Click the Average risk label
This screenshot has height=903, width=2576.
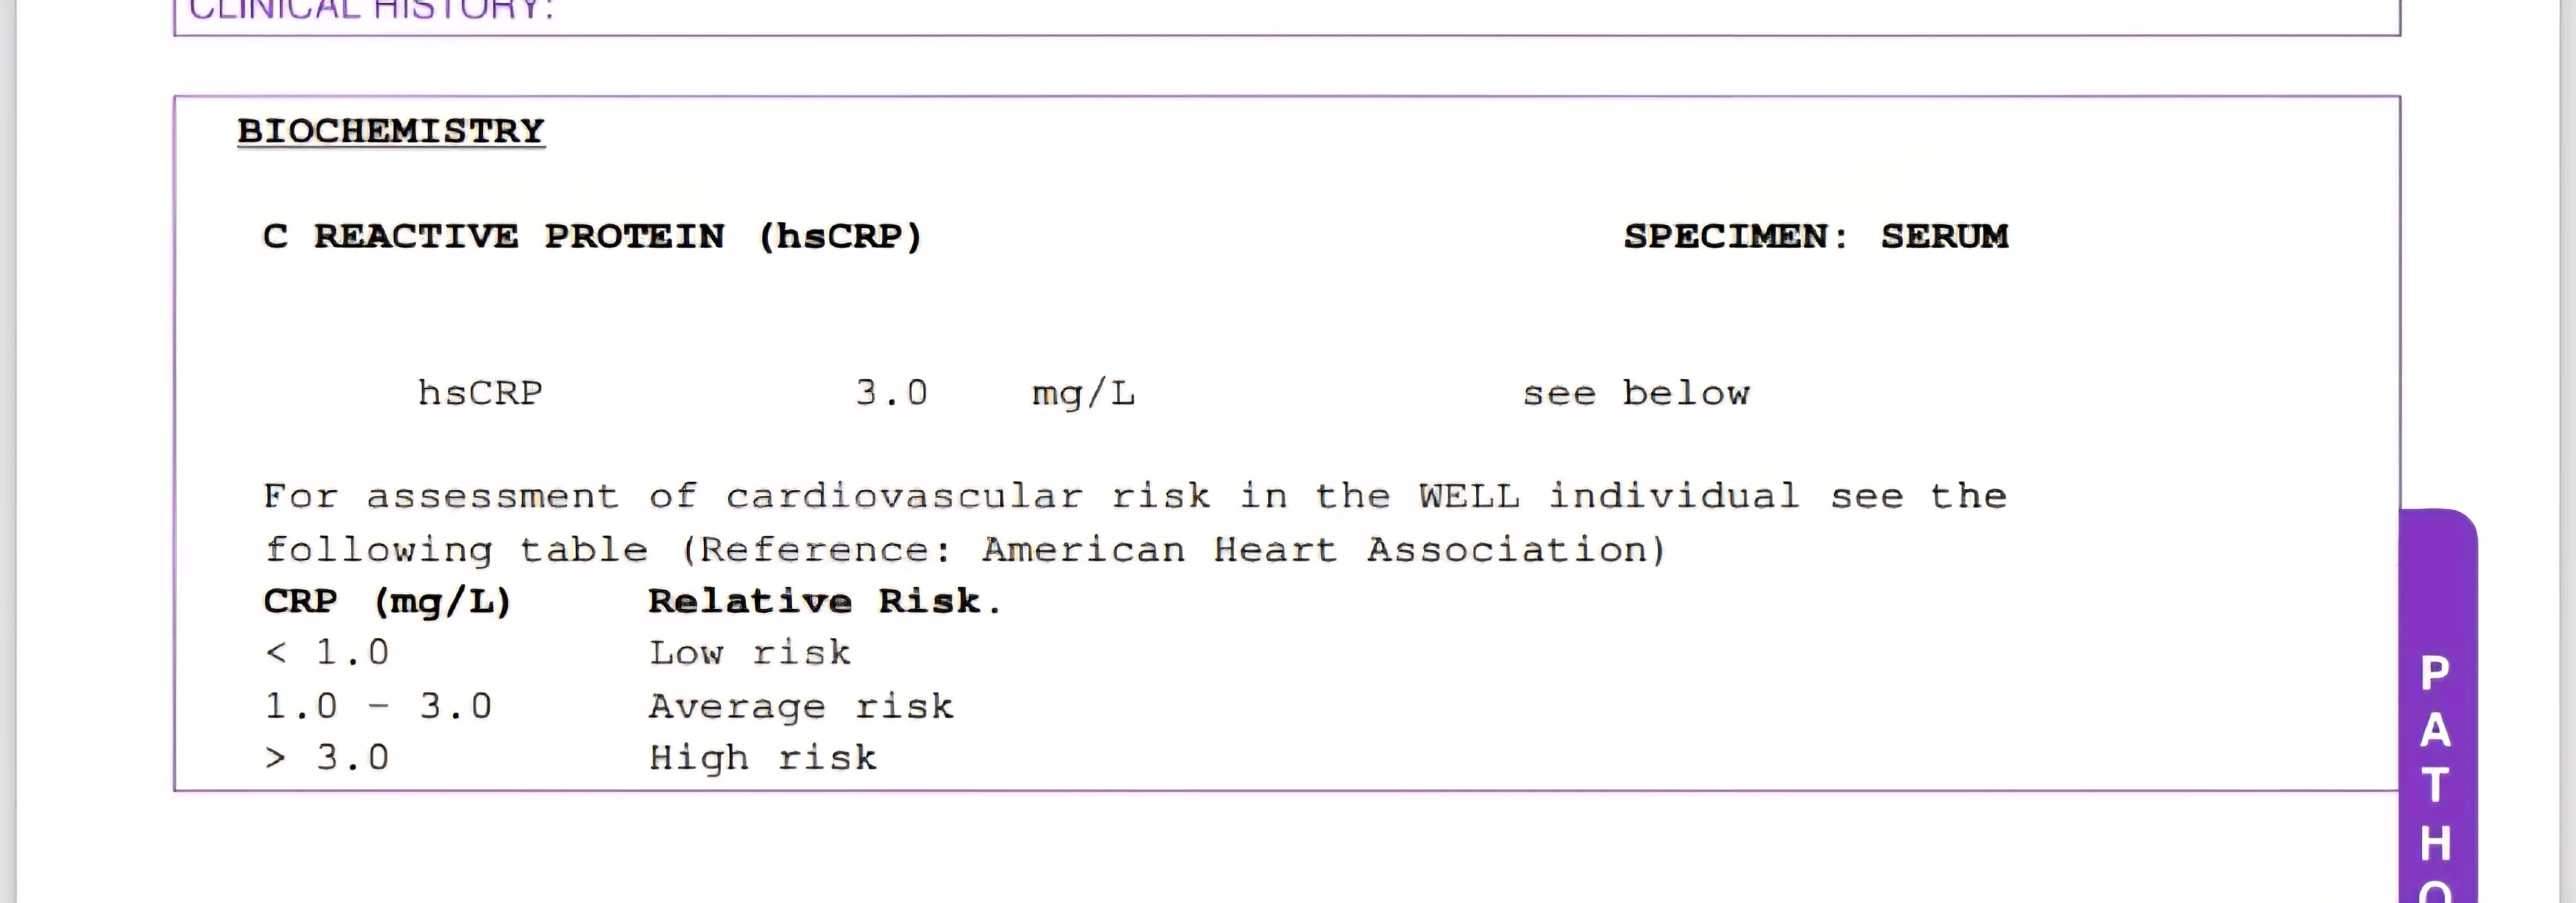pyautogui.click(x=801, y=706)
